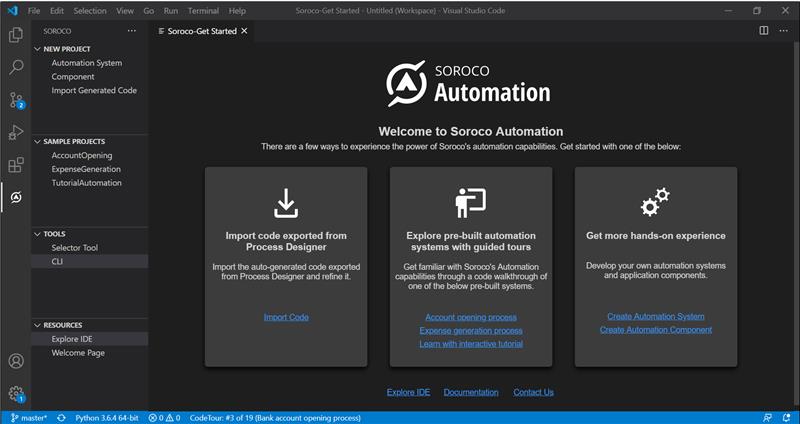Viewport: 800px width, 424px height.
Task: Close the Soroco-Get Started tab
Action: coord(244,31)
